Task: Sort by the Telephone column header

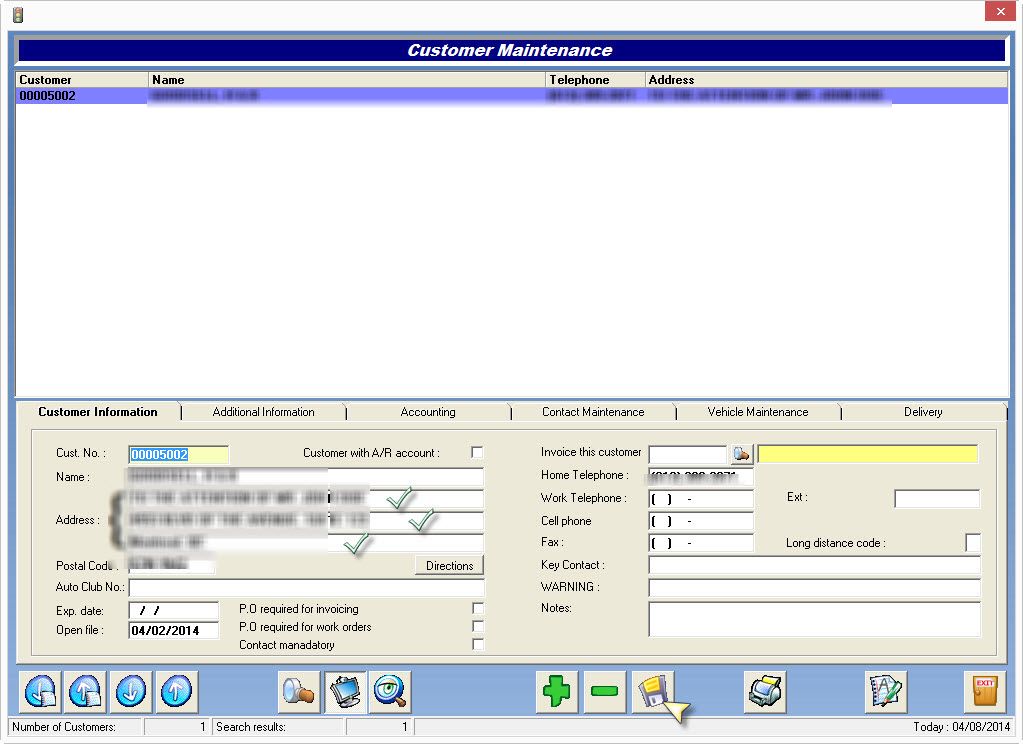Action: point(595,80)
